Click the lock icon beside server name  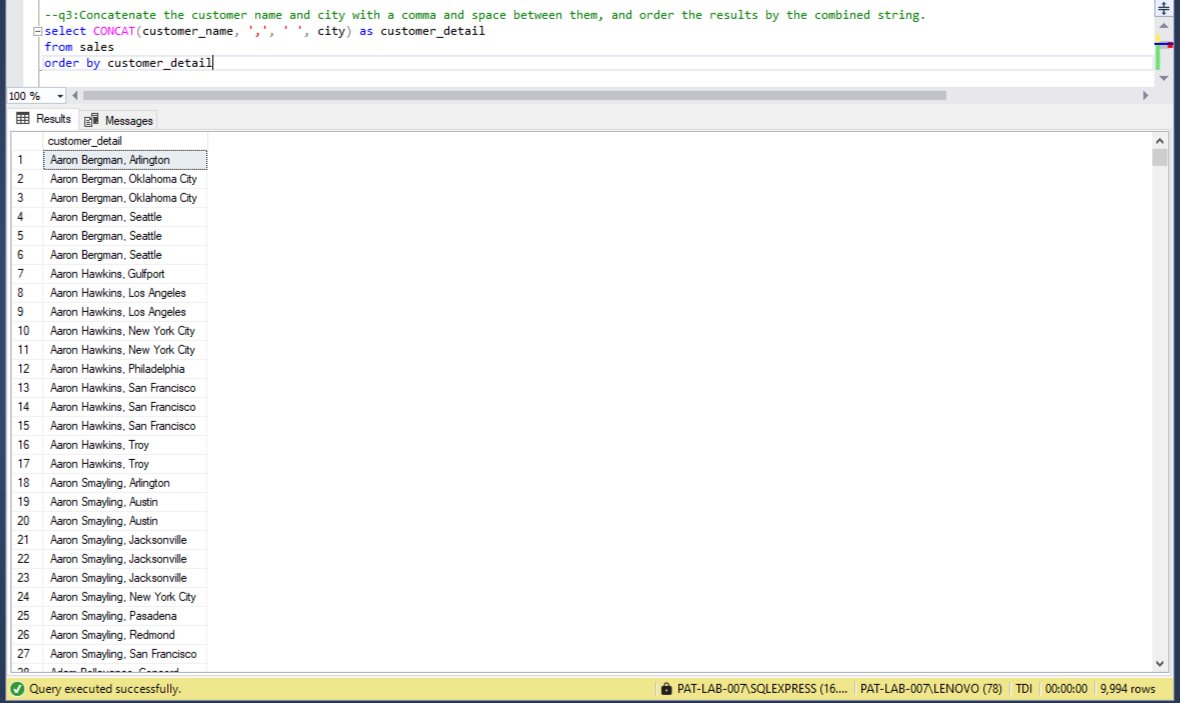click(x=666, y=689)
